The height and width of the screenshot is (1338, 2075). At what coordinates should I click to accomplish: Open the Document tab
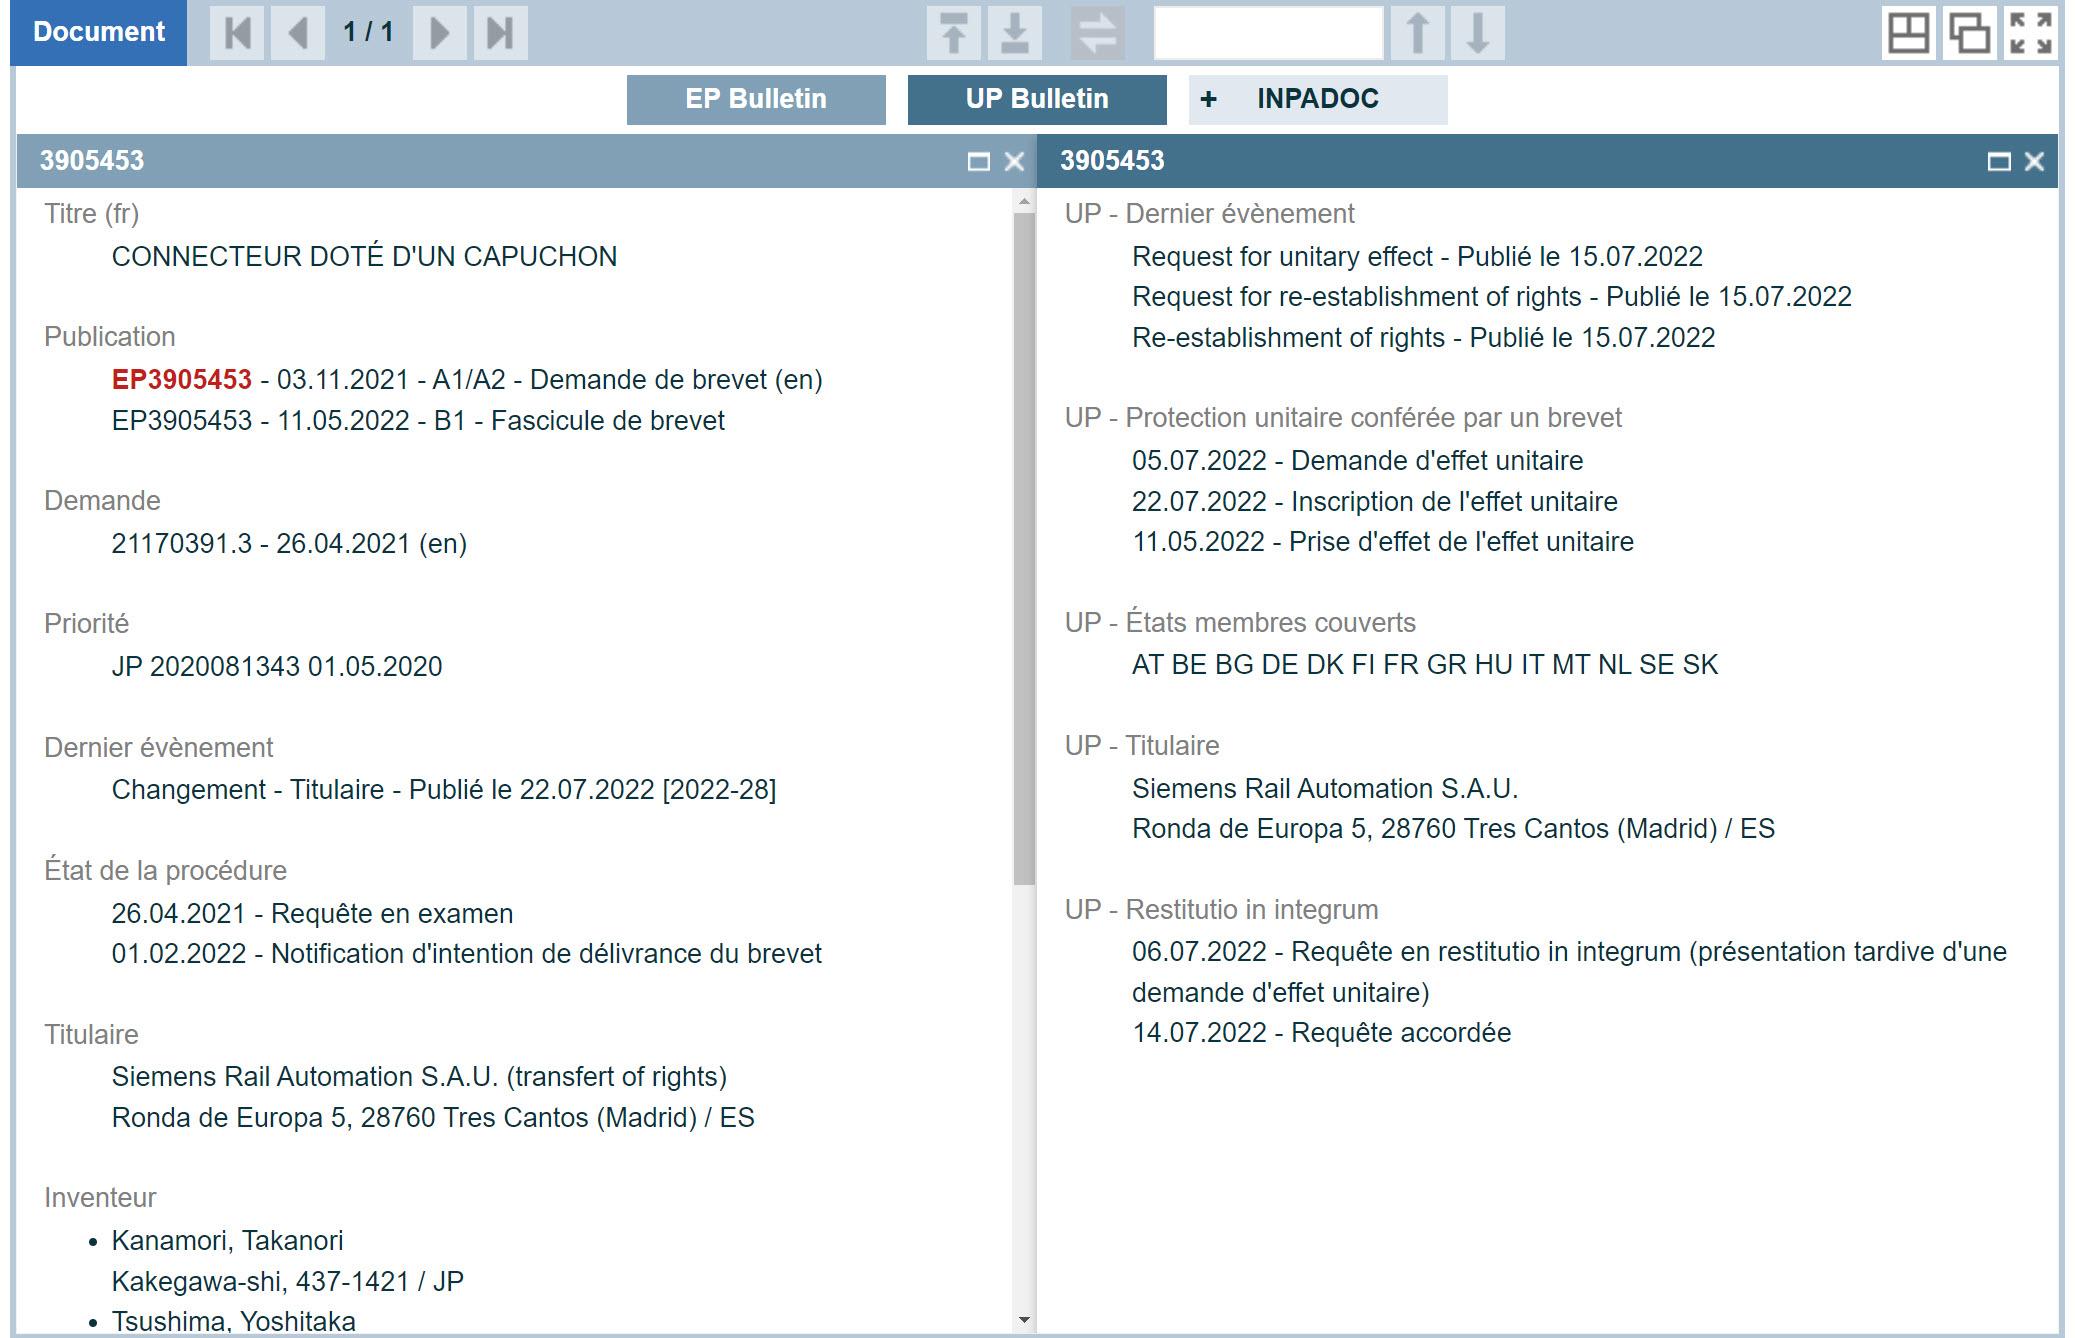coord(98,32)
